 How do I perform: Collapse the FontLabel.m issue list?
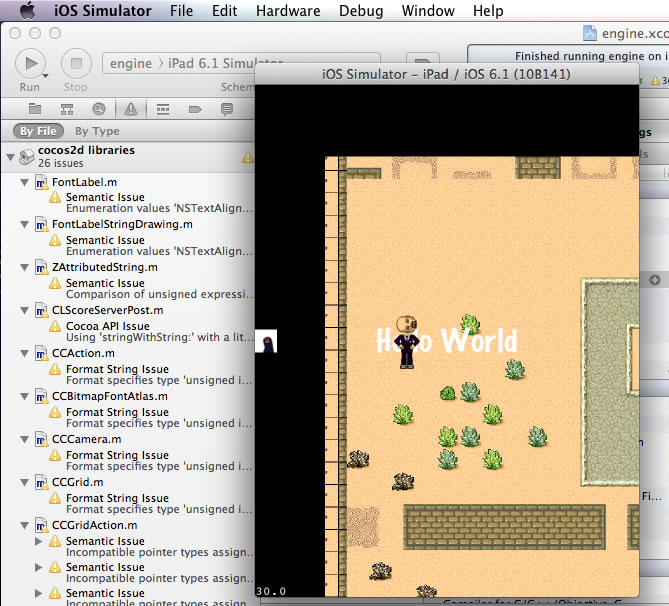coord(25,183)
